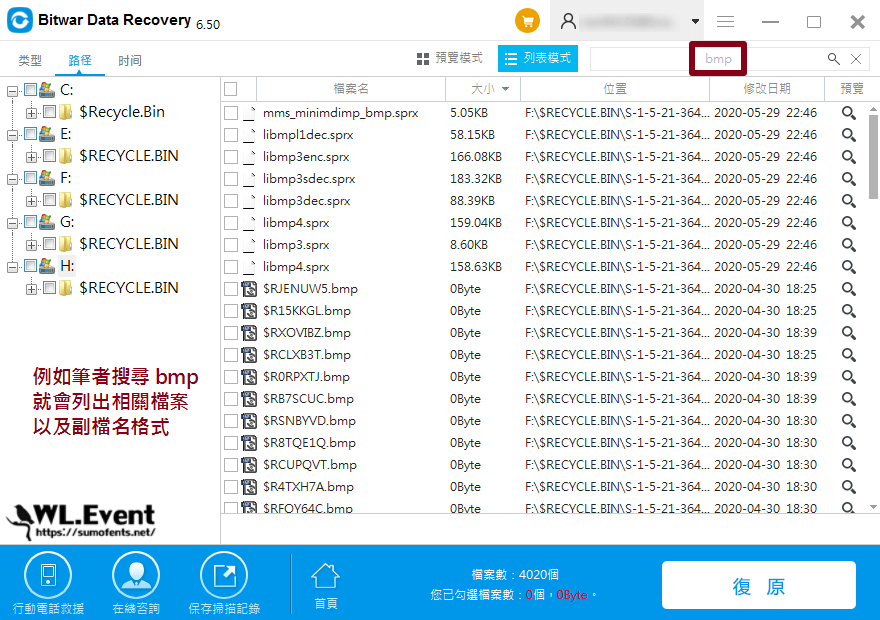Check the box for libmp3enc.sprx
880x620 pixels.
(x=231, y=157)
